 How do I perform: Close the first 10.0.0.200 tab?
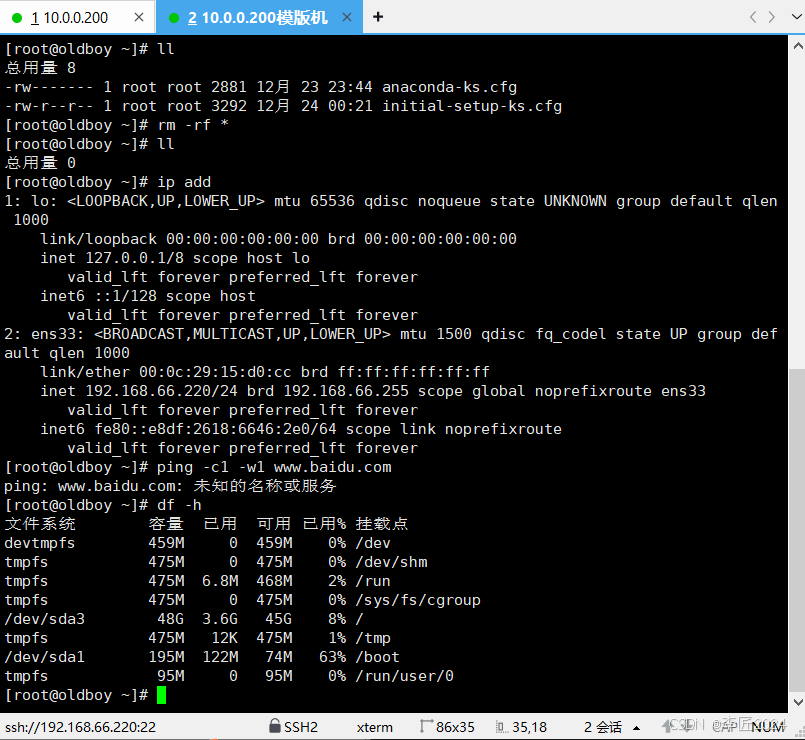pos(139,17)
